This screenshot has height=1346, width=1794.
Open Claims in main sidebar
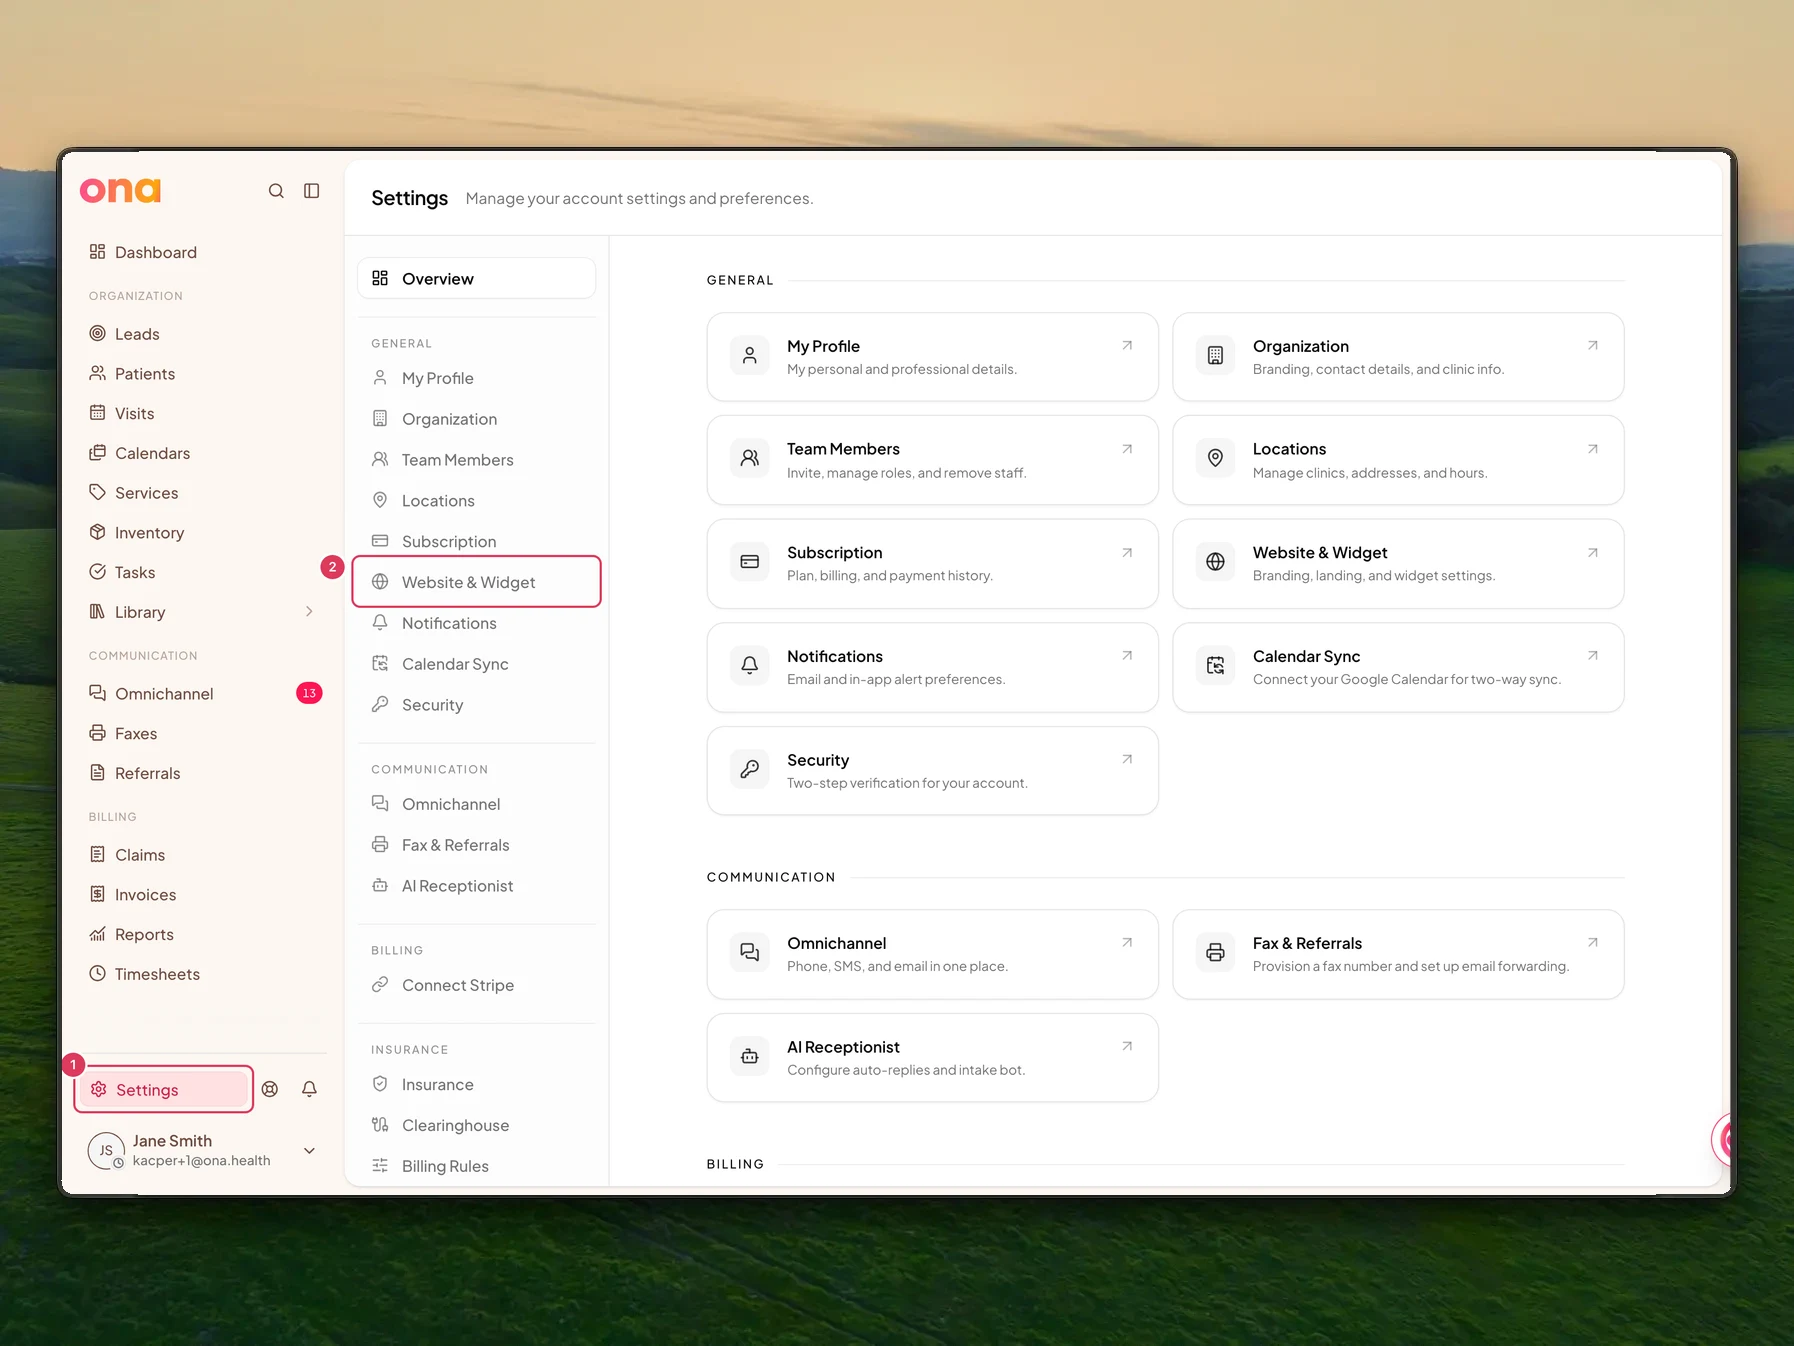click(203, 855)
